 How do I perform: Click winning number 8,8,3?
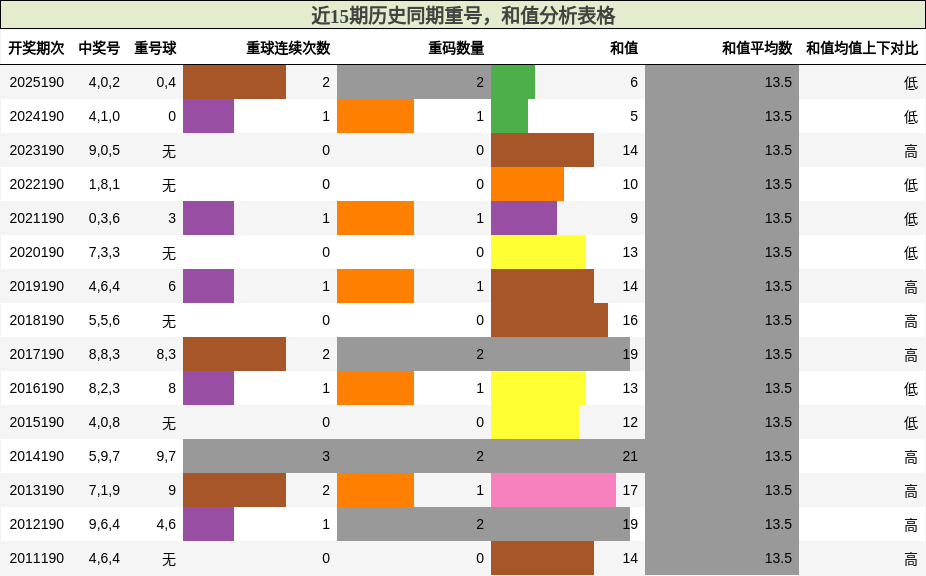(105, 354)
